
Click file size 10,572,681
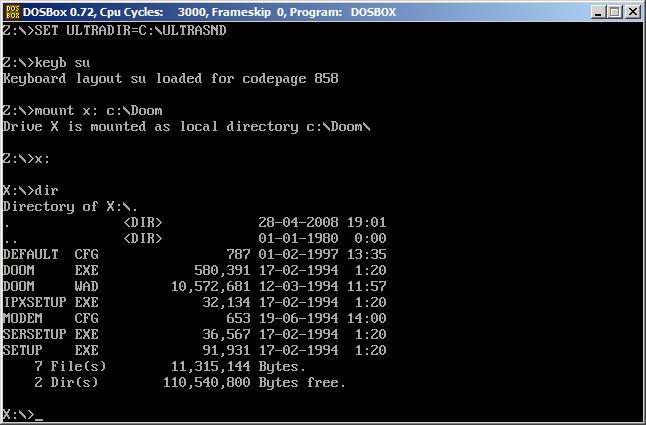[x=211, y=287]
